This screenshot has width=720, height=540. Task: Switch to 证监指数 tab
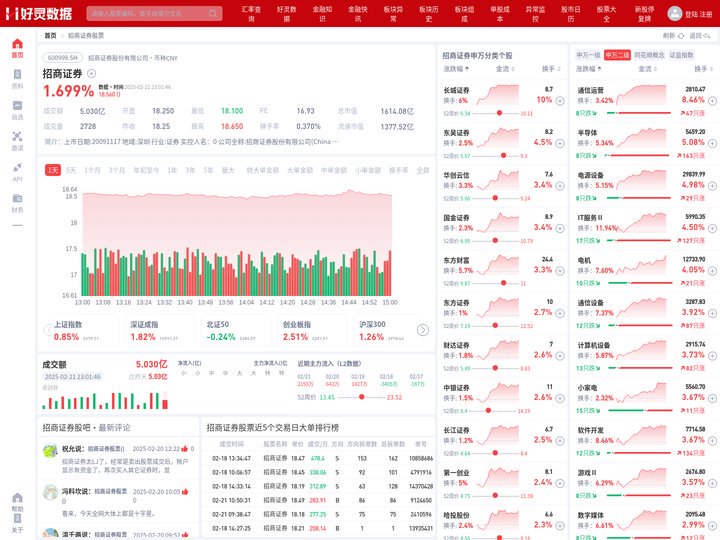pos(681,55)
